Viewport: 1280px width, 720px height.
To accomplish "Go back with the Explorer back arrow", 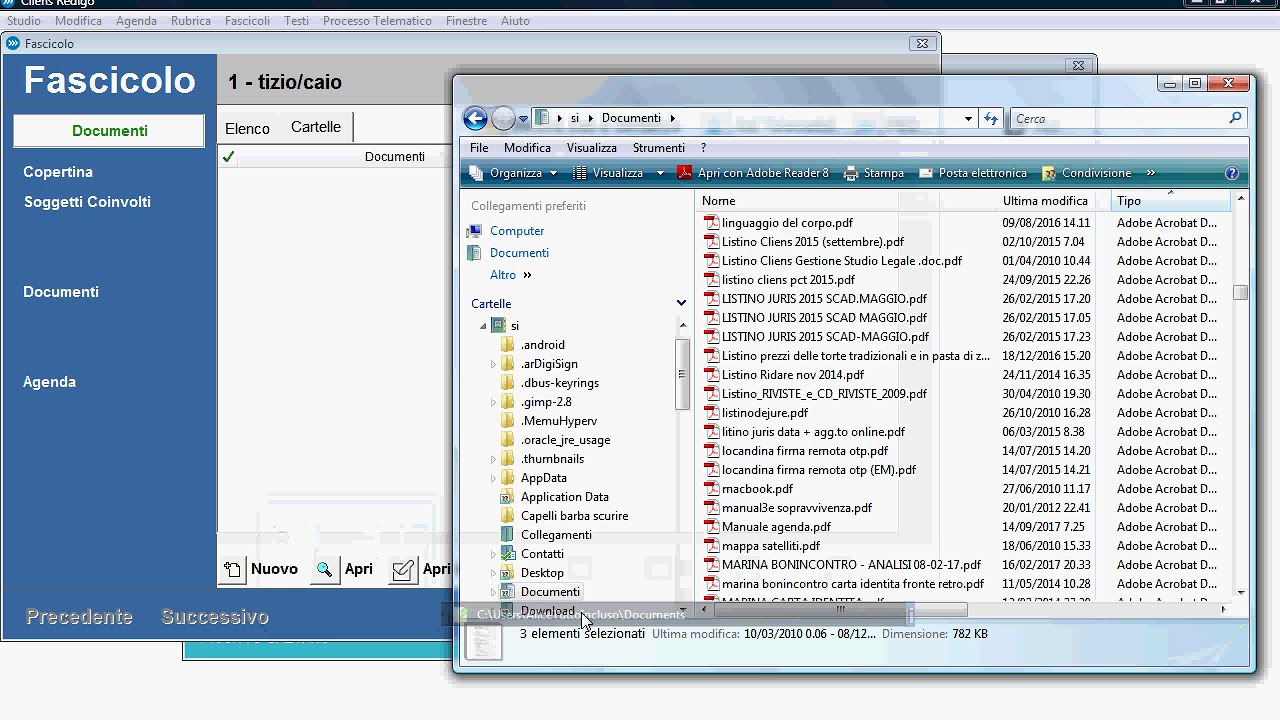I will 476,119.
